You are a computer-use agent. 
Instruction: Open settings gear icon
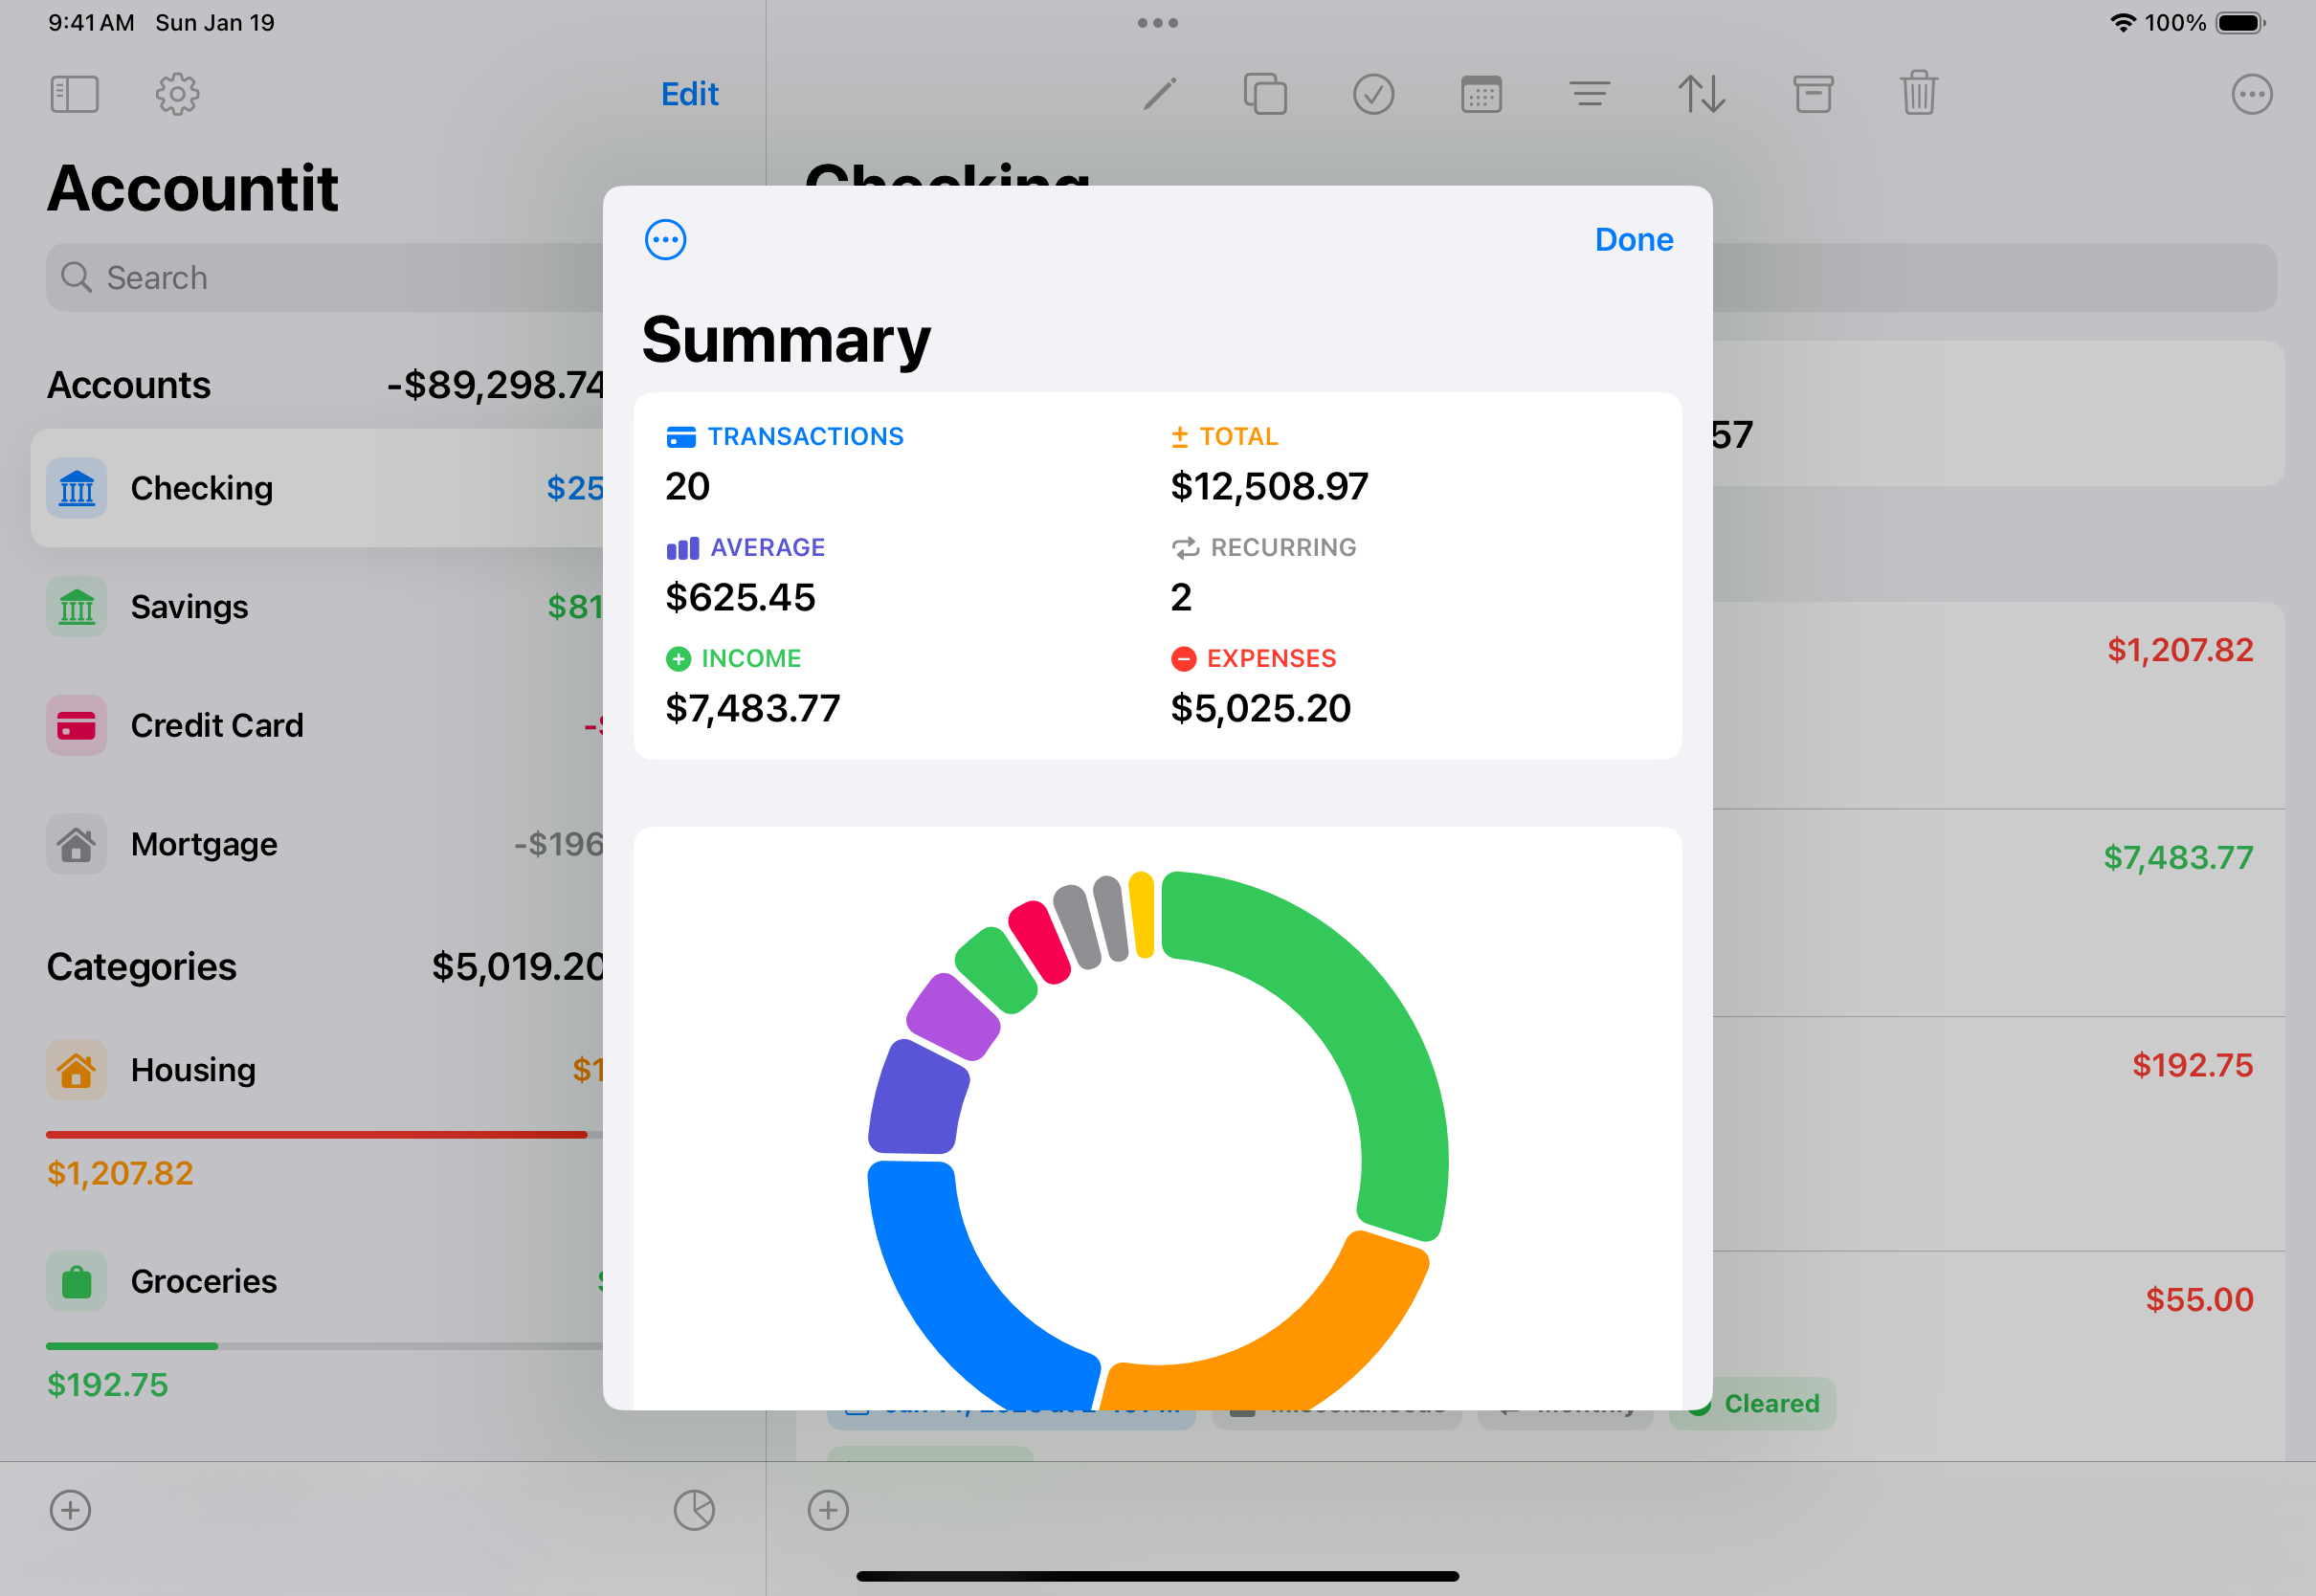[177, 95]
